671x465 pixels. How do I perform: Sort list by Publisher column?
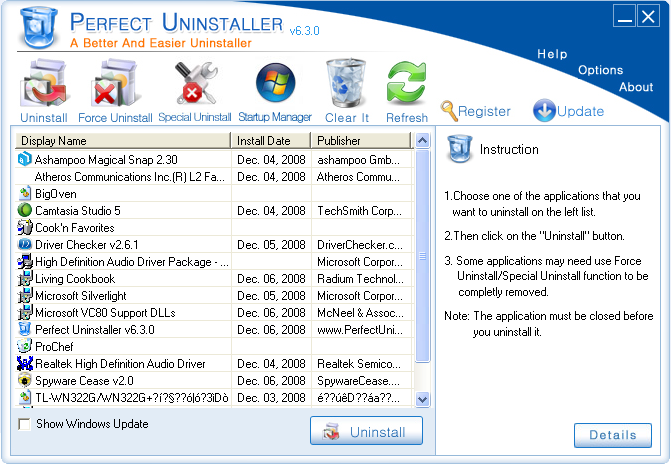361,141
